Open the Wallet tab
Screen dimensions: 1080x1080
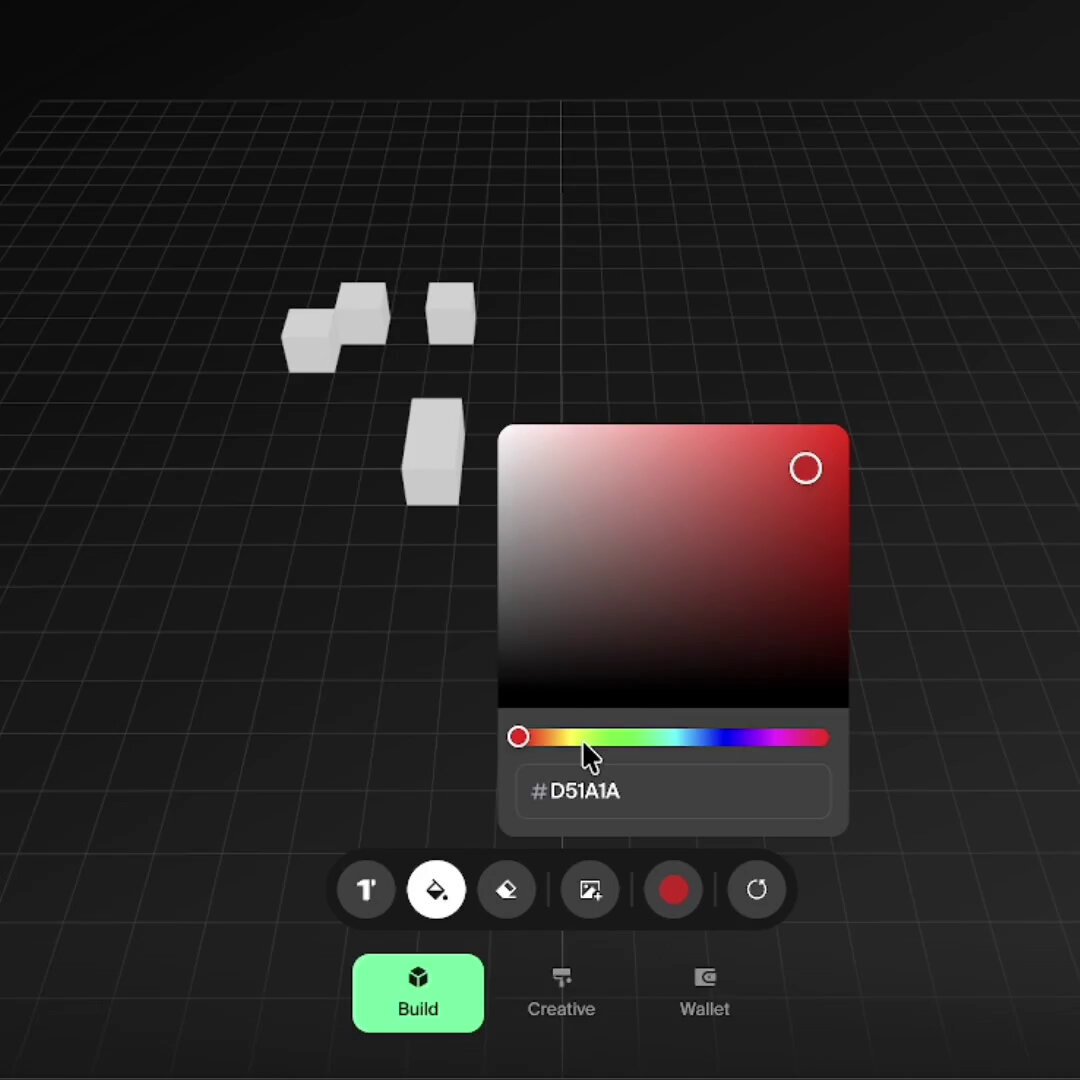[705, 993]
